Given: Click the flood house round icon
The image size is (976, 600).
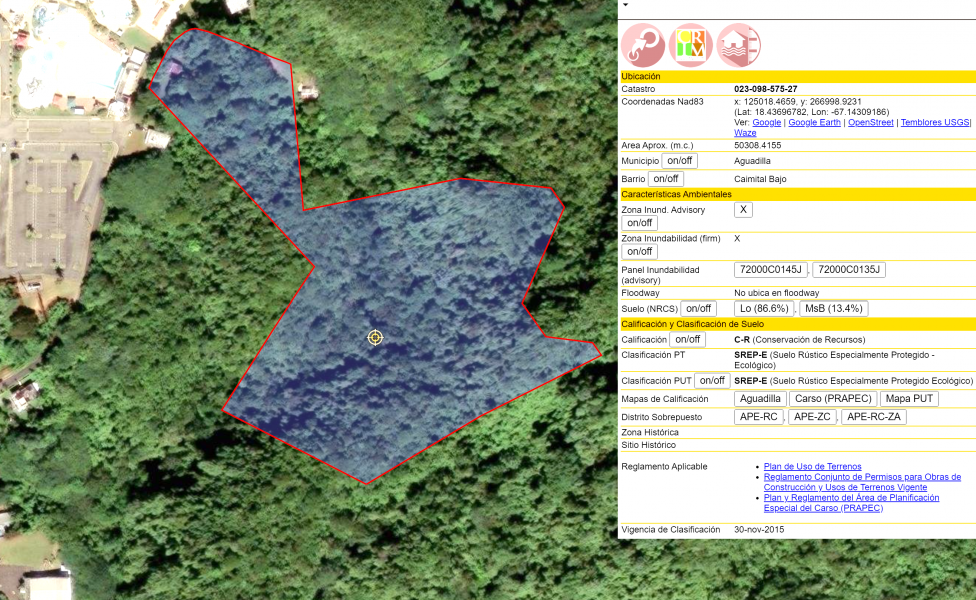Looking at the screenshot, I should point(739,45).
